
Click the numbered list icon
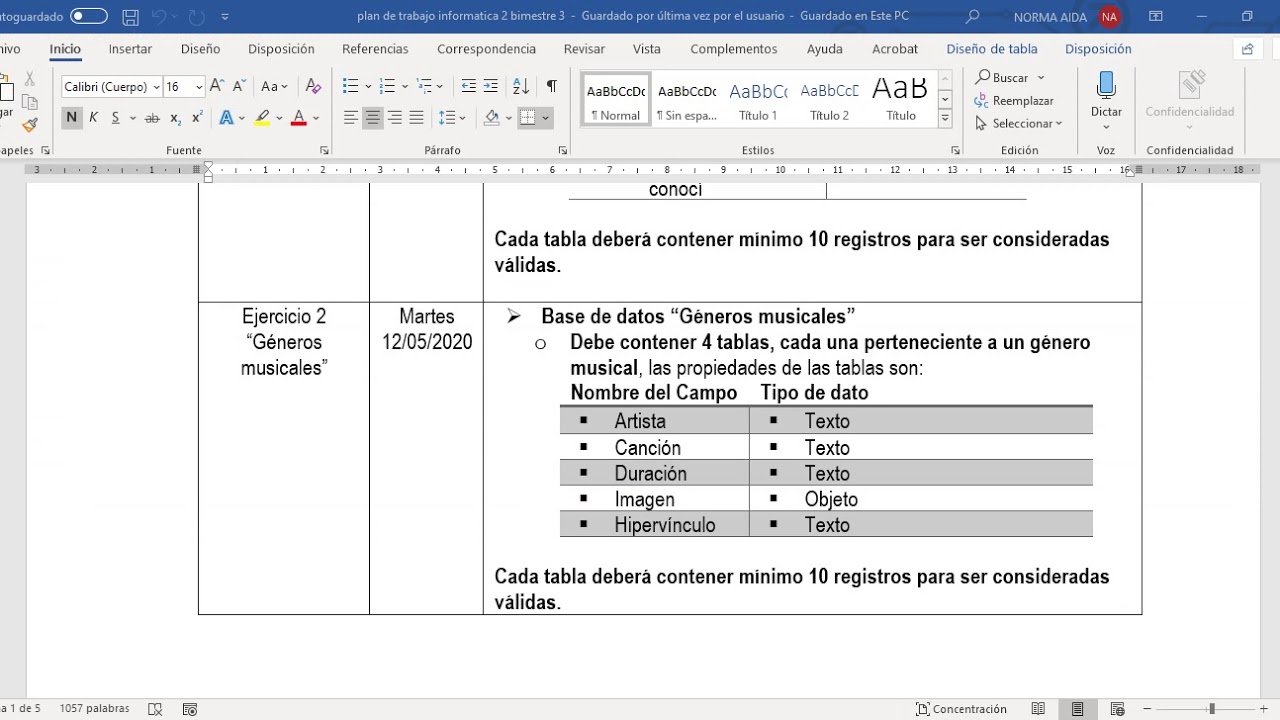coord(388,87)
